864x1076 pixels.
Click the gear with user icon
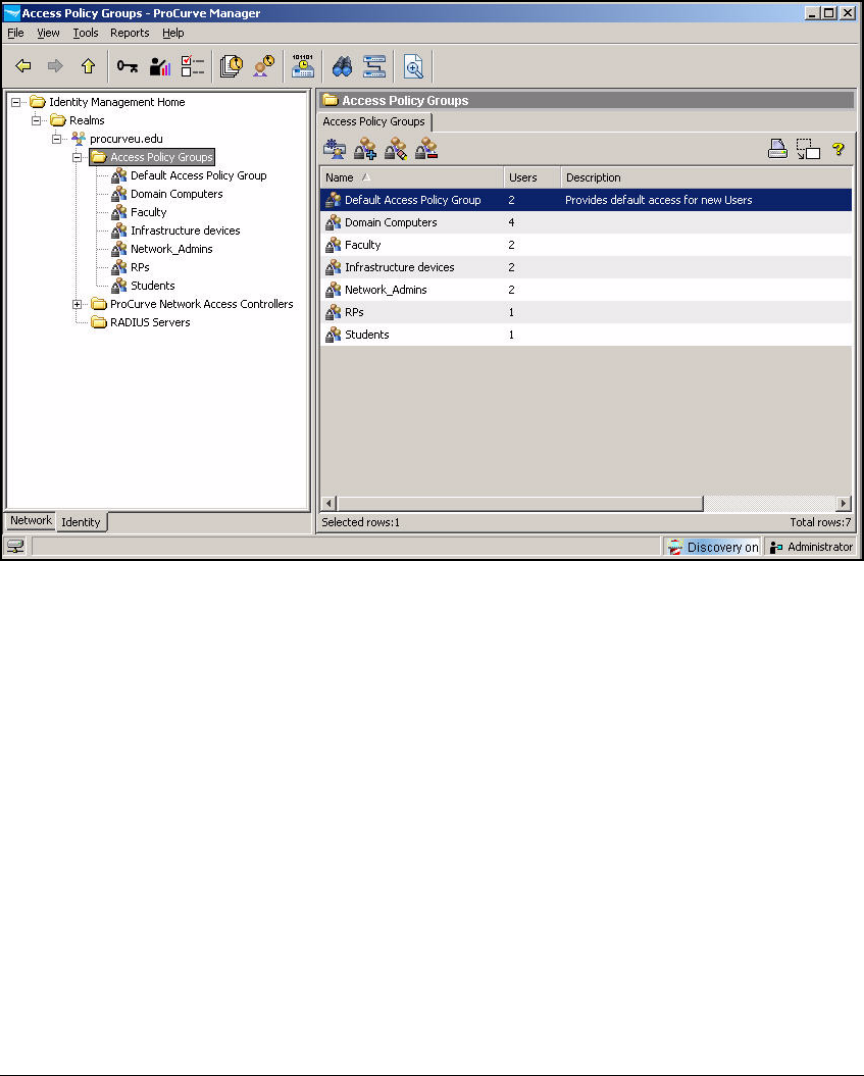[335, 149]
